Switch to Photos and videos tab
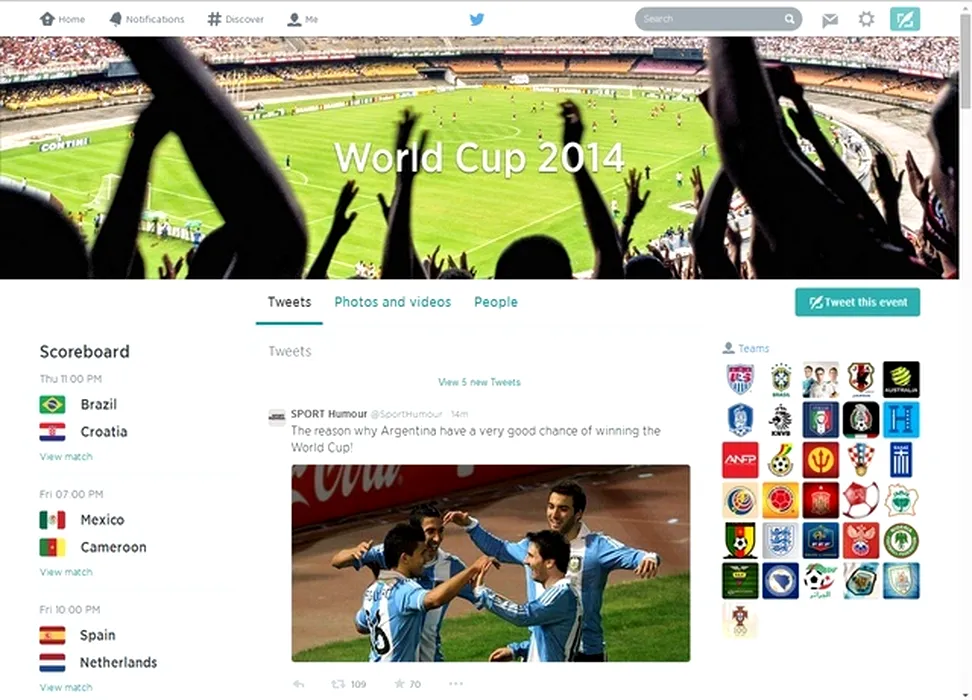The height and width of the screenshot is (700, 972). 392,302
